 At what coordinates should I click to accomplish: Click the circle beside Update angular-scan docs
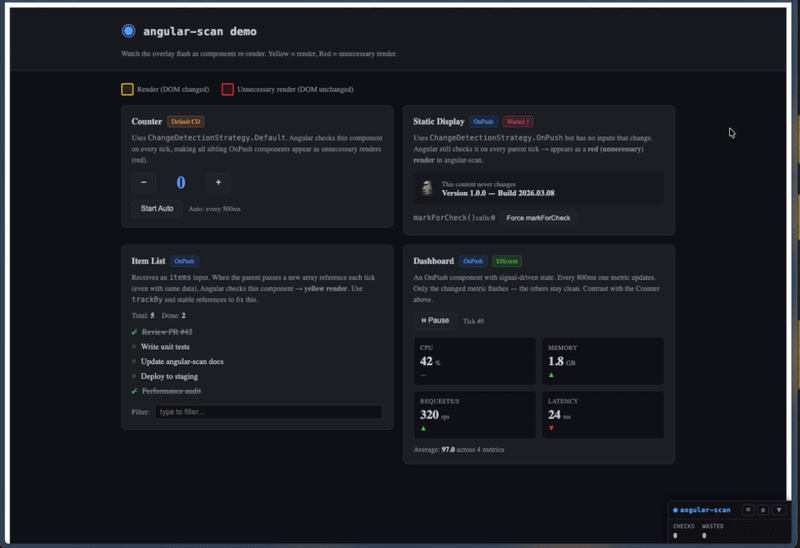click(134, 362)
